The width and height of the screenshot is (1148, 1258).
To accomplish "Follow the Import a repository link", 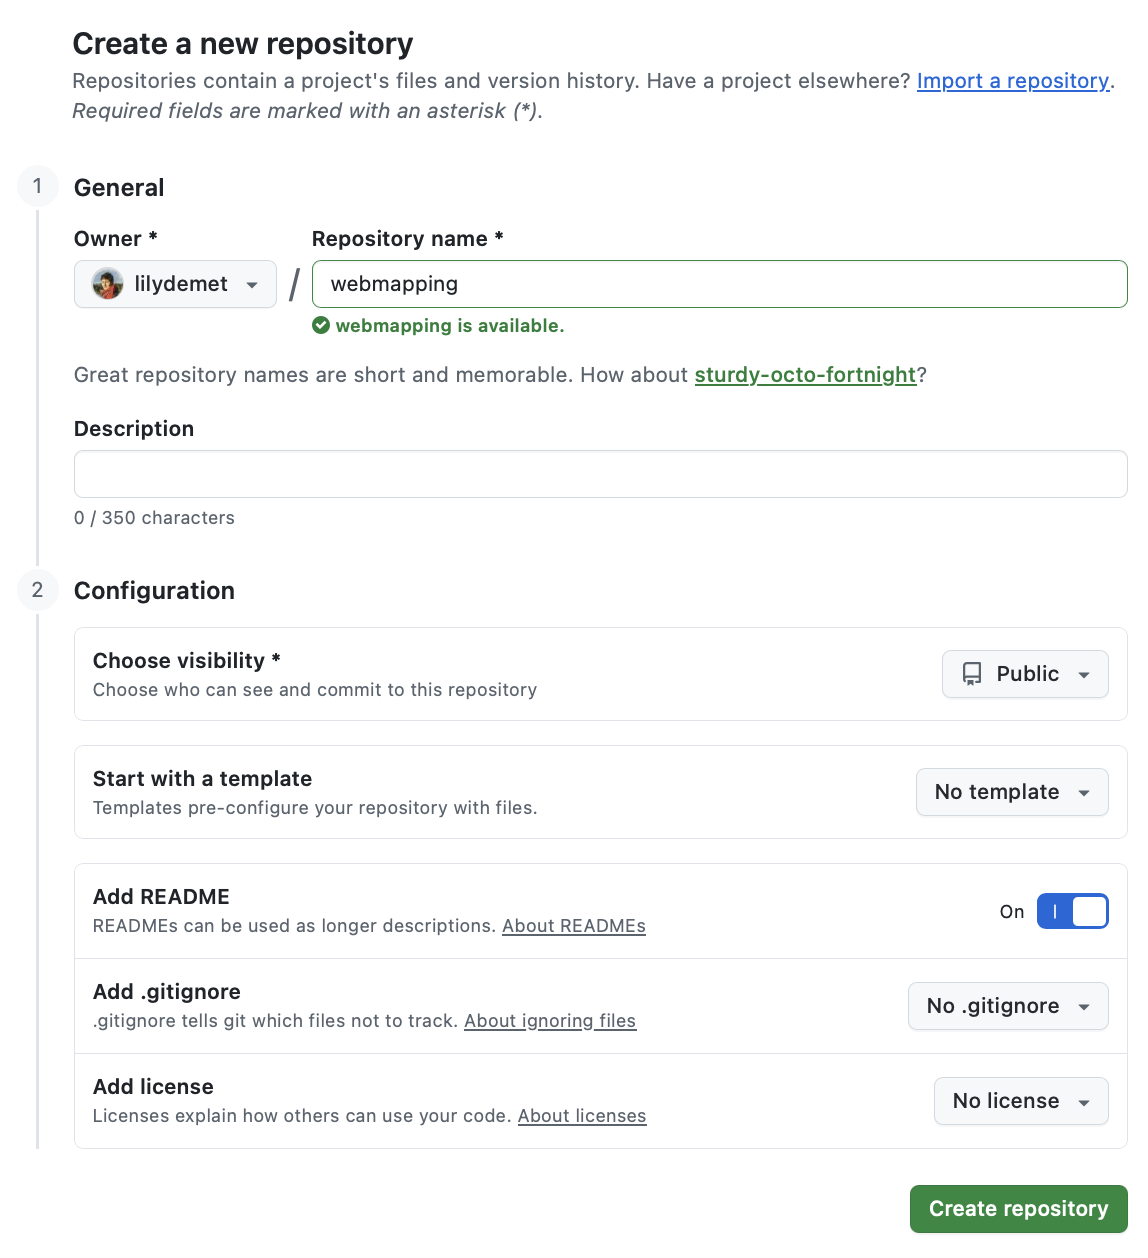I will [x=1013, y=81].
